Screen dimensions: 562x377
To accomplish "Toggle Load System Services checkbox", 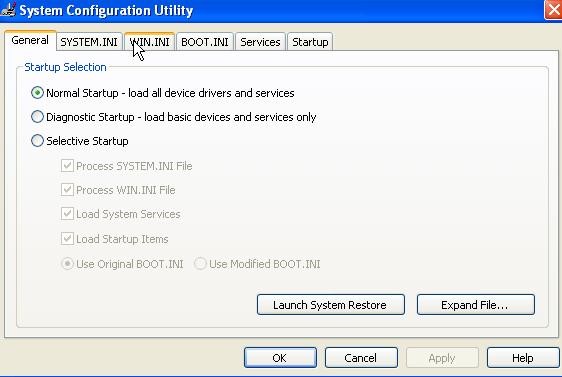I will [67, 214].
